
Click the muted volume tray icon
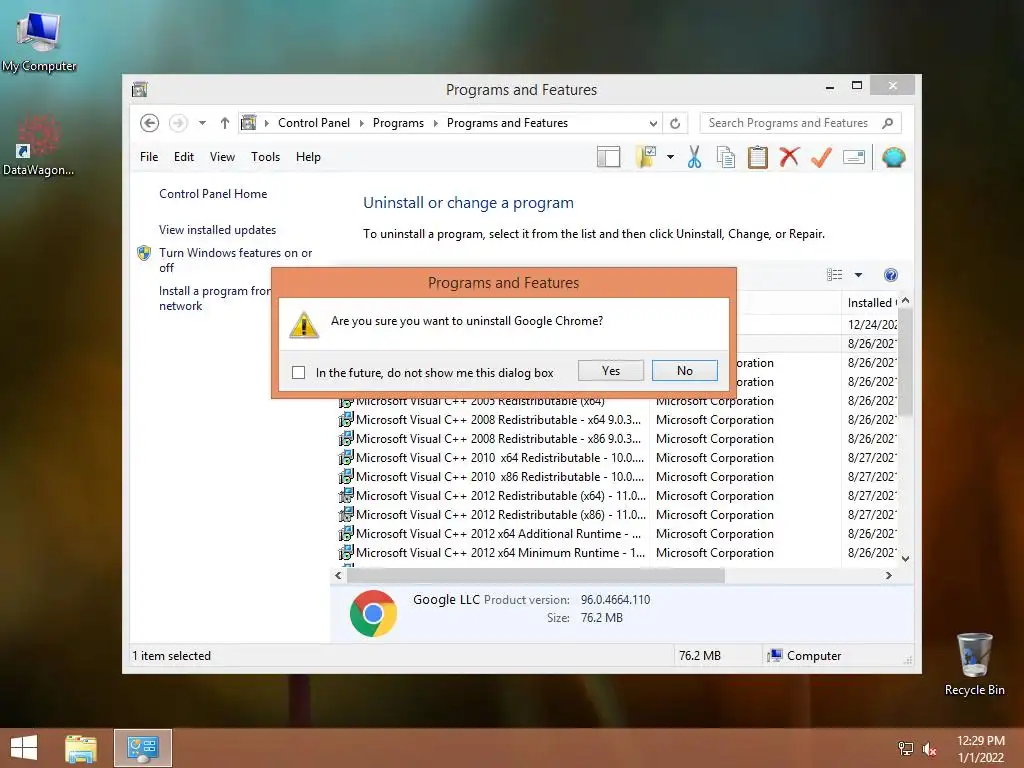tap(929, 748)
